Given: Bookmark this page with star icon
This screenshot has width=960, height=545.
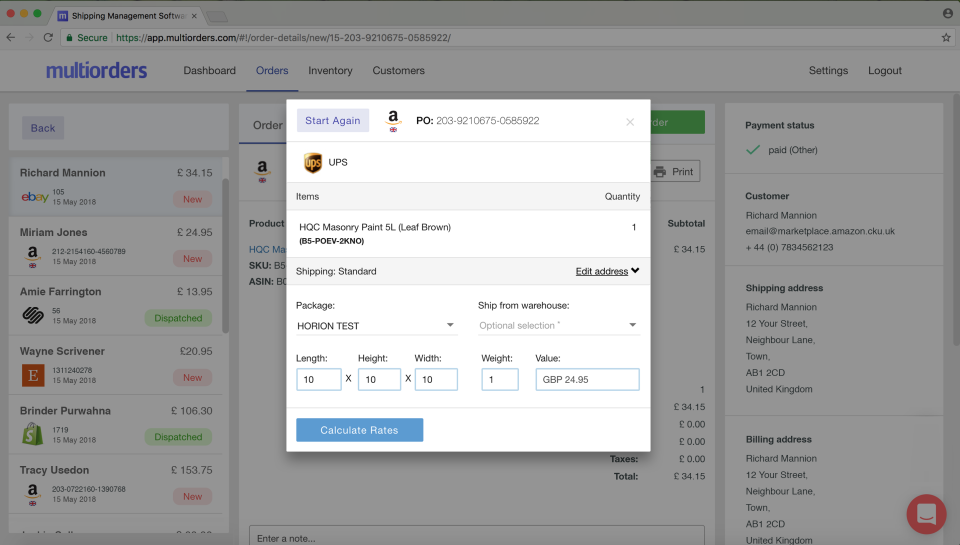Looking at the screenshot, I should coord(946,37).
